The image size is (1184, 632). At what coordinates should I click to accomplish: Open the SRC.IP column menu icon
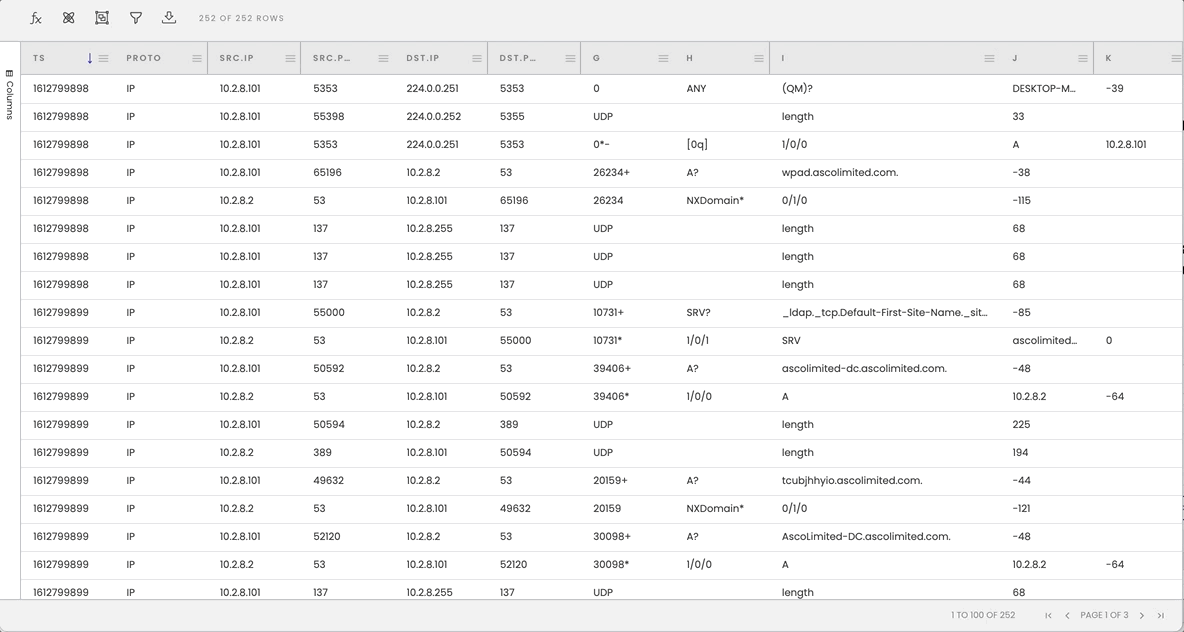[x=290, y=58]
